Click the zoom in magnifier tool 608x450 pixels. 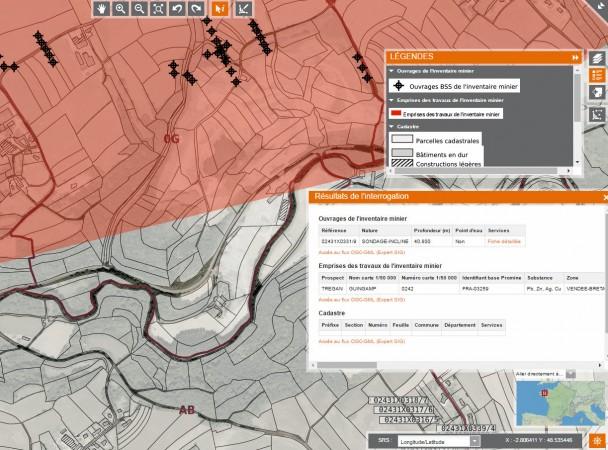121,8
